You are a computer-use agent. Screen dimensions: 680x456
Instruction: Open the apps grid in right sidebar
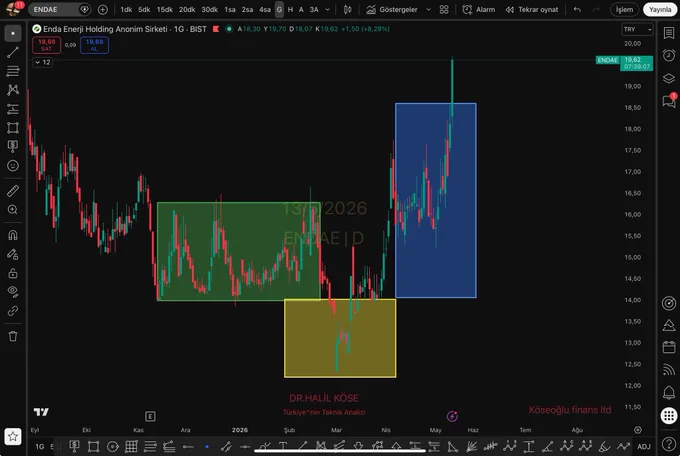669,416
